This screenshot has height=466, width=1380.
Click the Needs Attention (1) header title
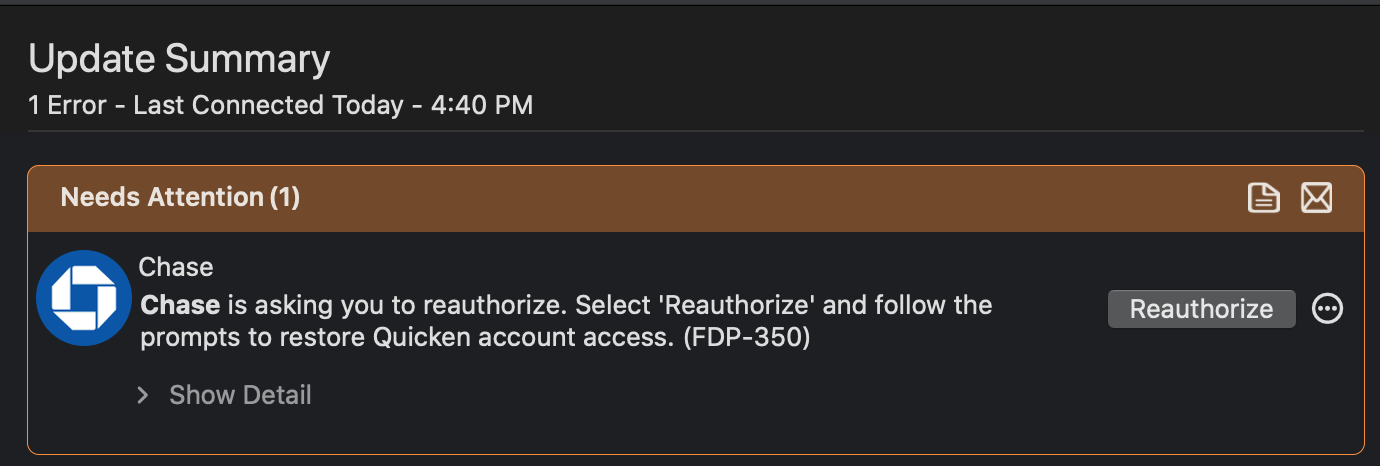click(x=180, y=198)
